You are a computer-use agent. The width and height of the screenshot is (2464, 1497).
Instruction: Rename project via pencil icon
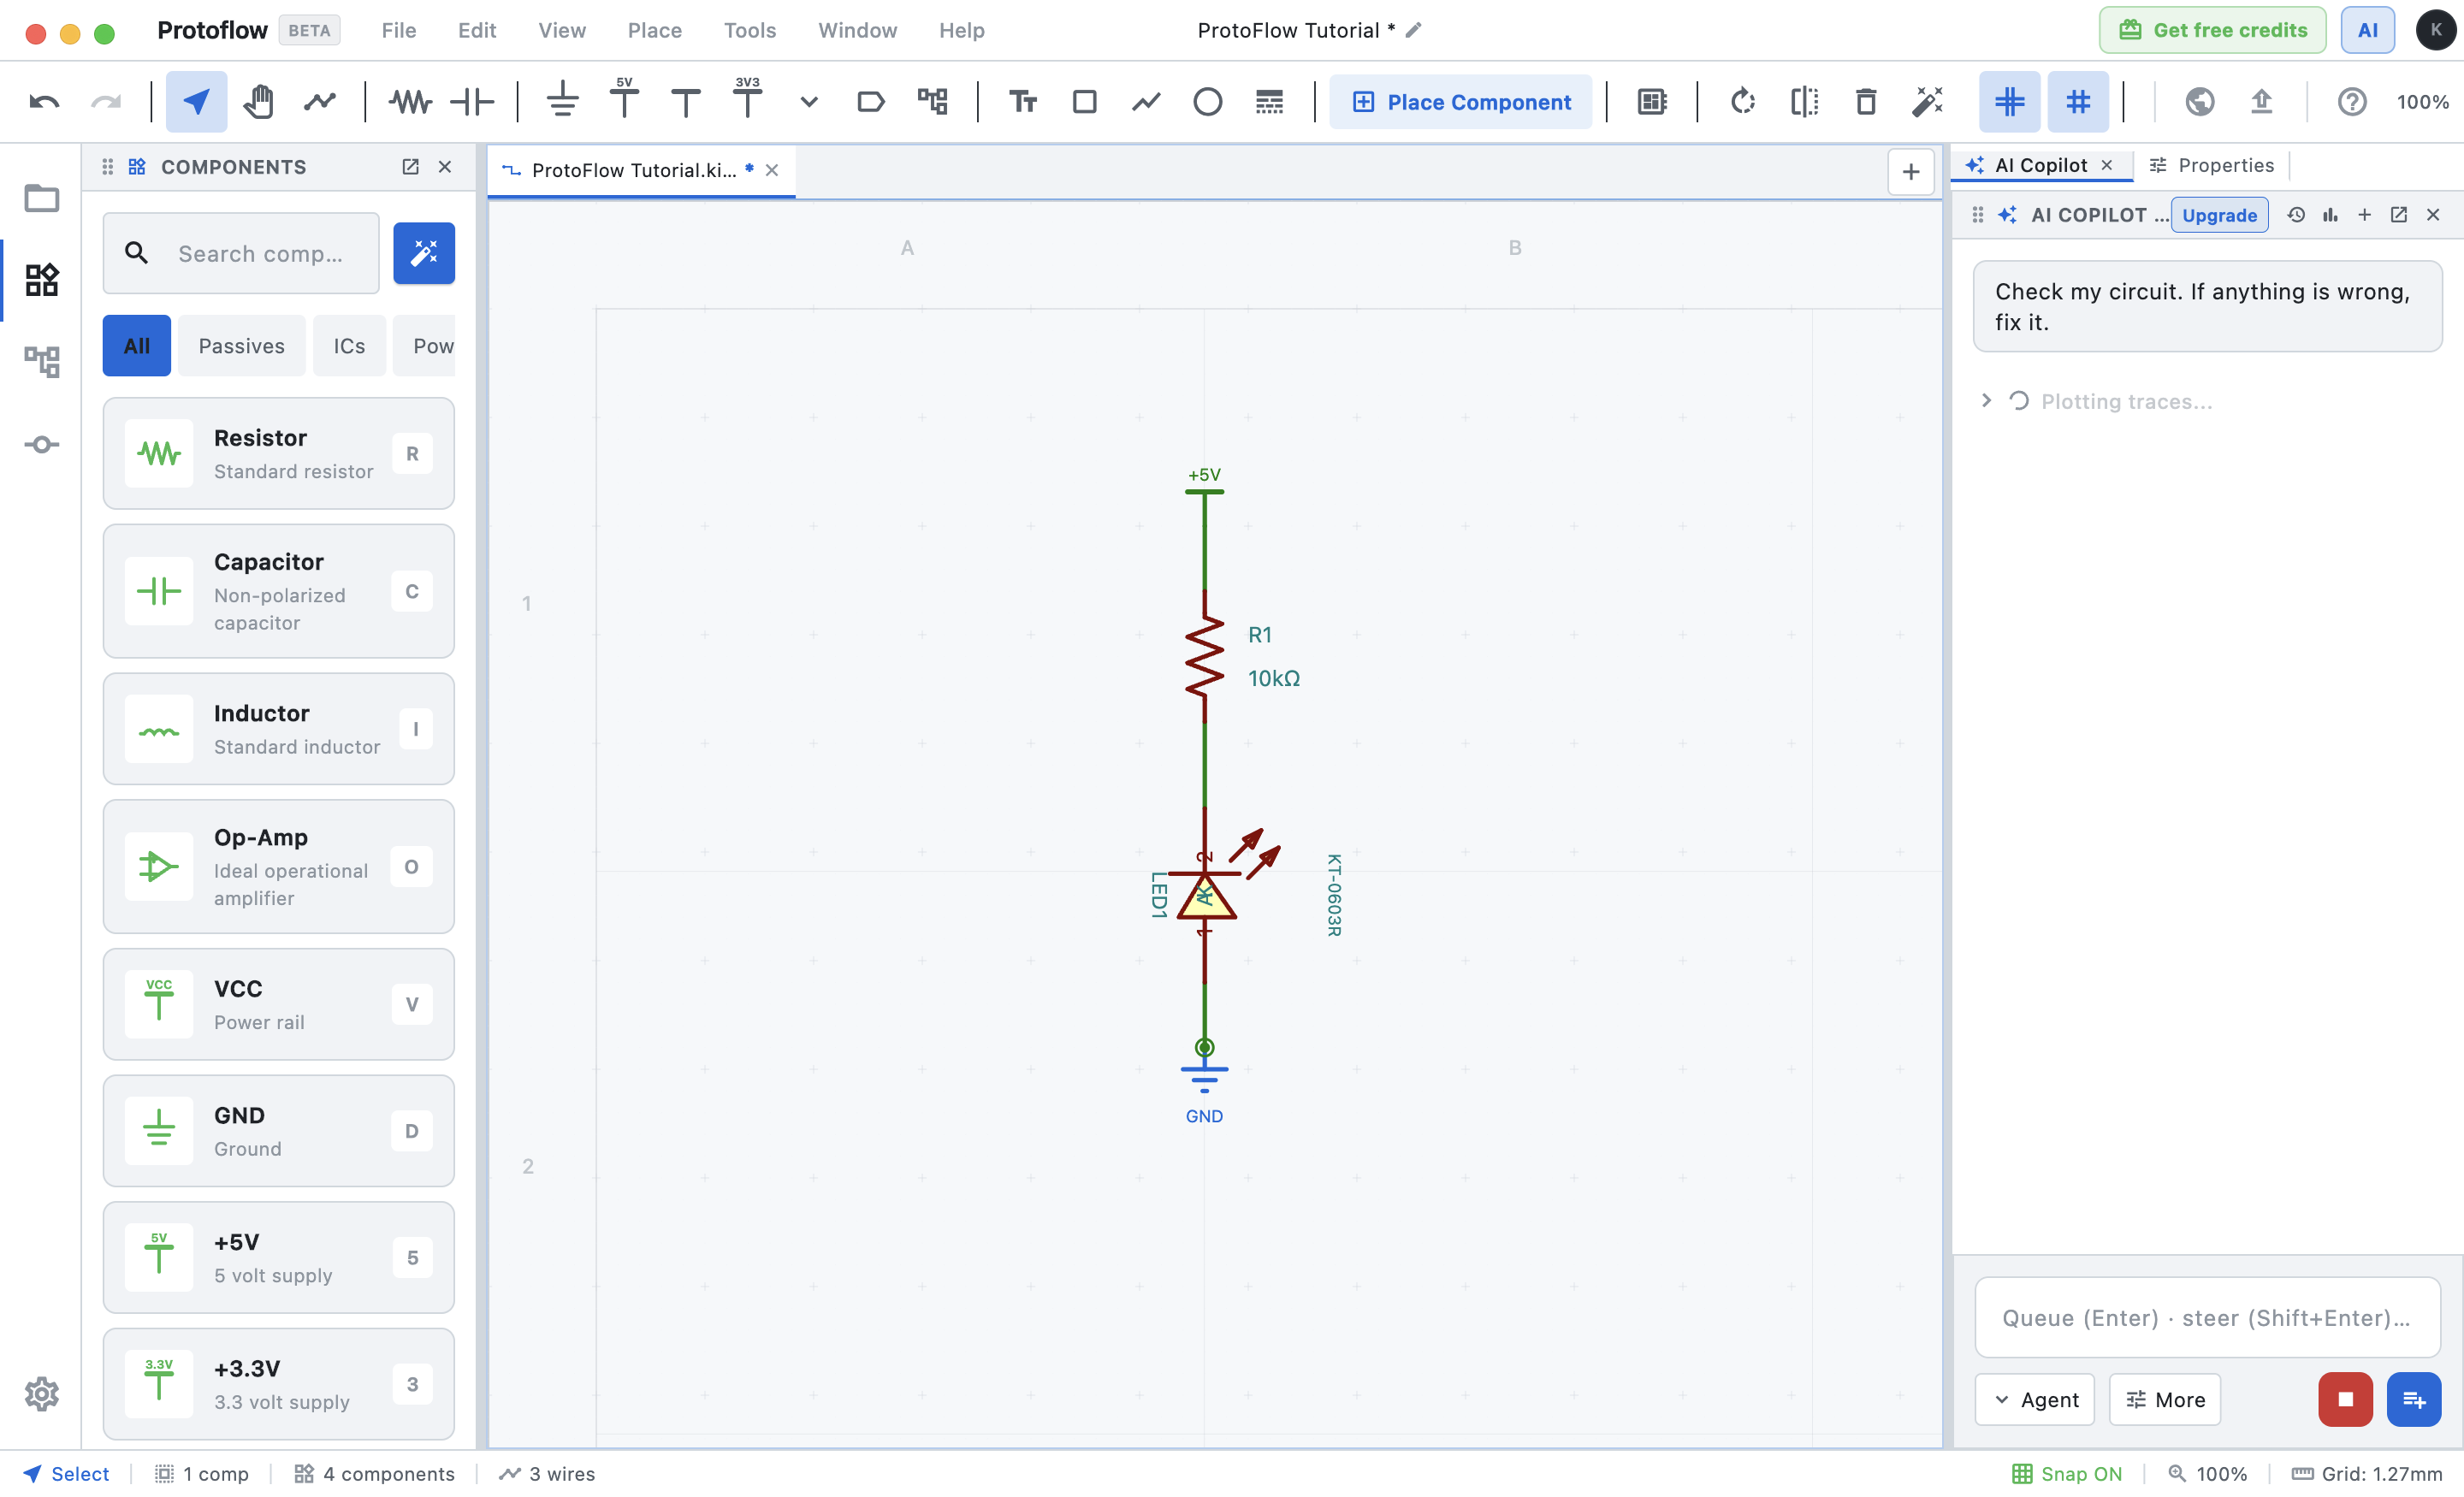click(1413, 30)
